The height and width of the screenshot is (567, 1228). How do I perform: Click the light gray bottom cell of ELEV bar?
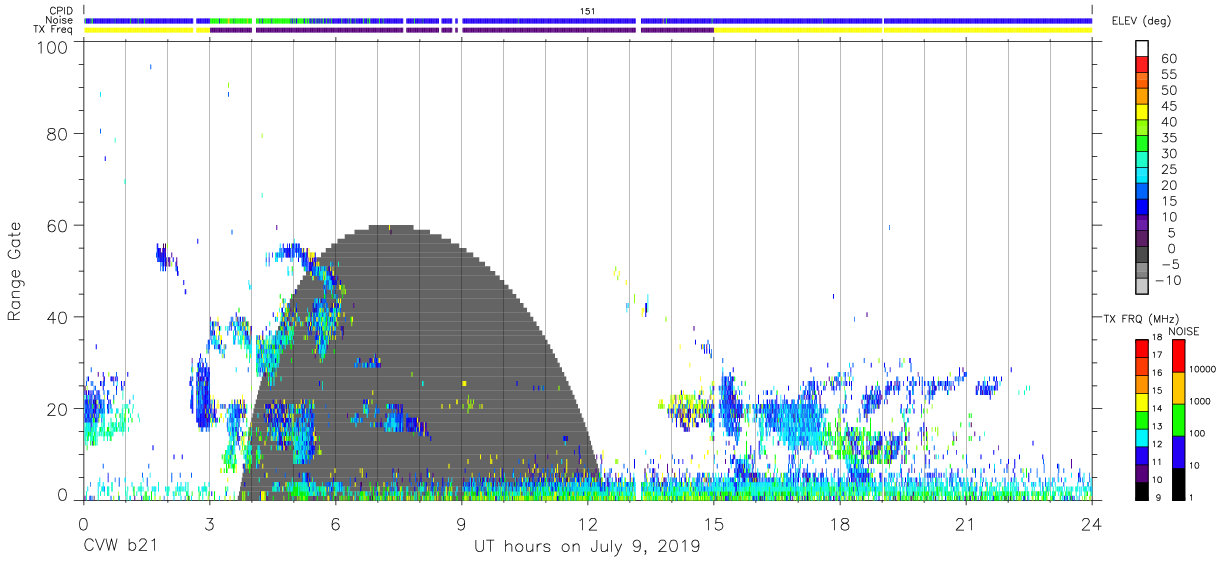[x=1142, y=286]
